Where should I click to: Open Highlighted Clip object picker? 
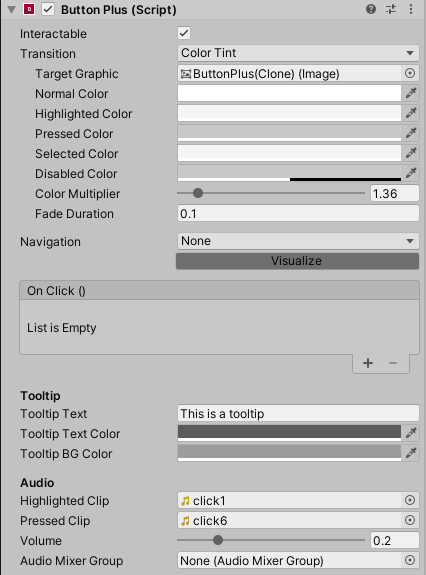point(410,500)
